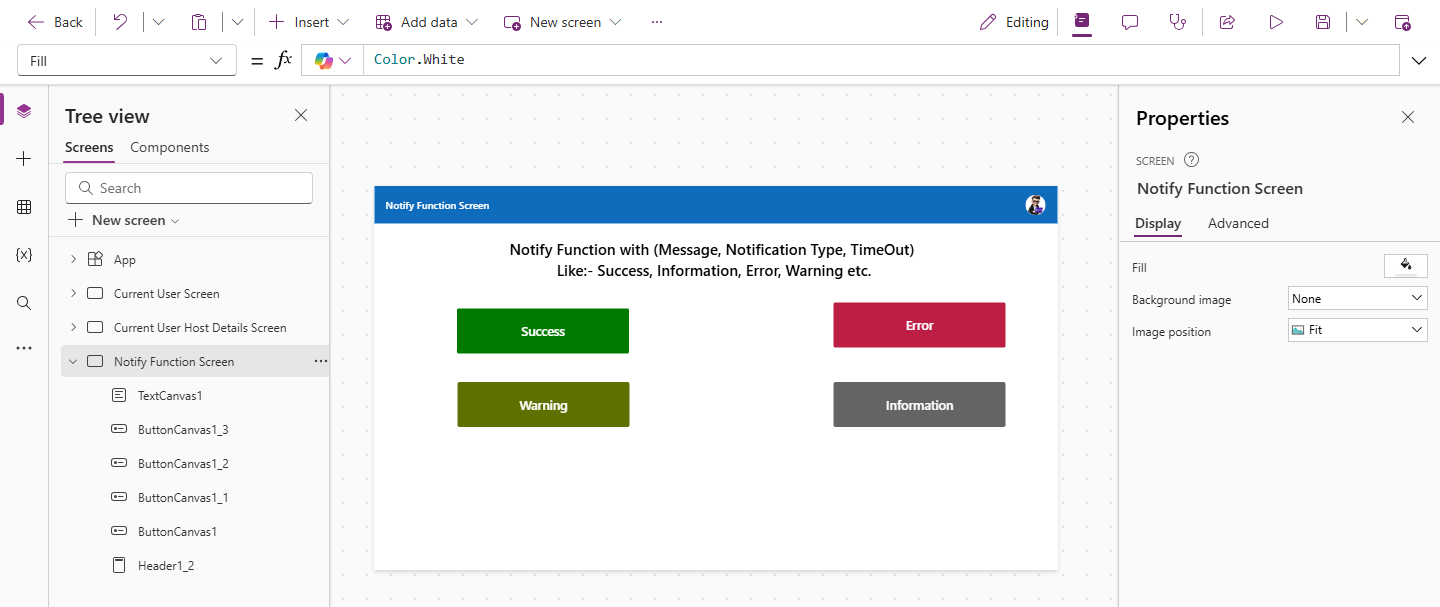This screenshot has width=1440, height=607.
Task: Open the Fill color picker swatch
Action: coord(1406,266)
